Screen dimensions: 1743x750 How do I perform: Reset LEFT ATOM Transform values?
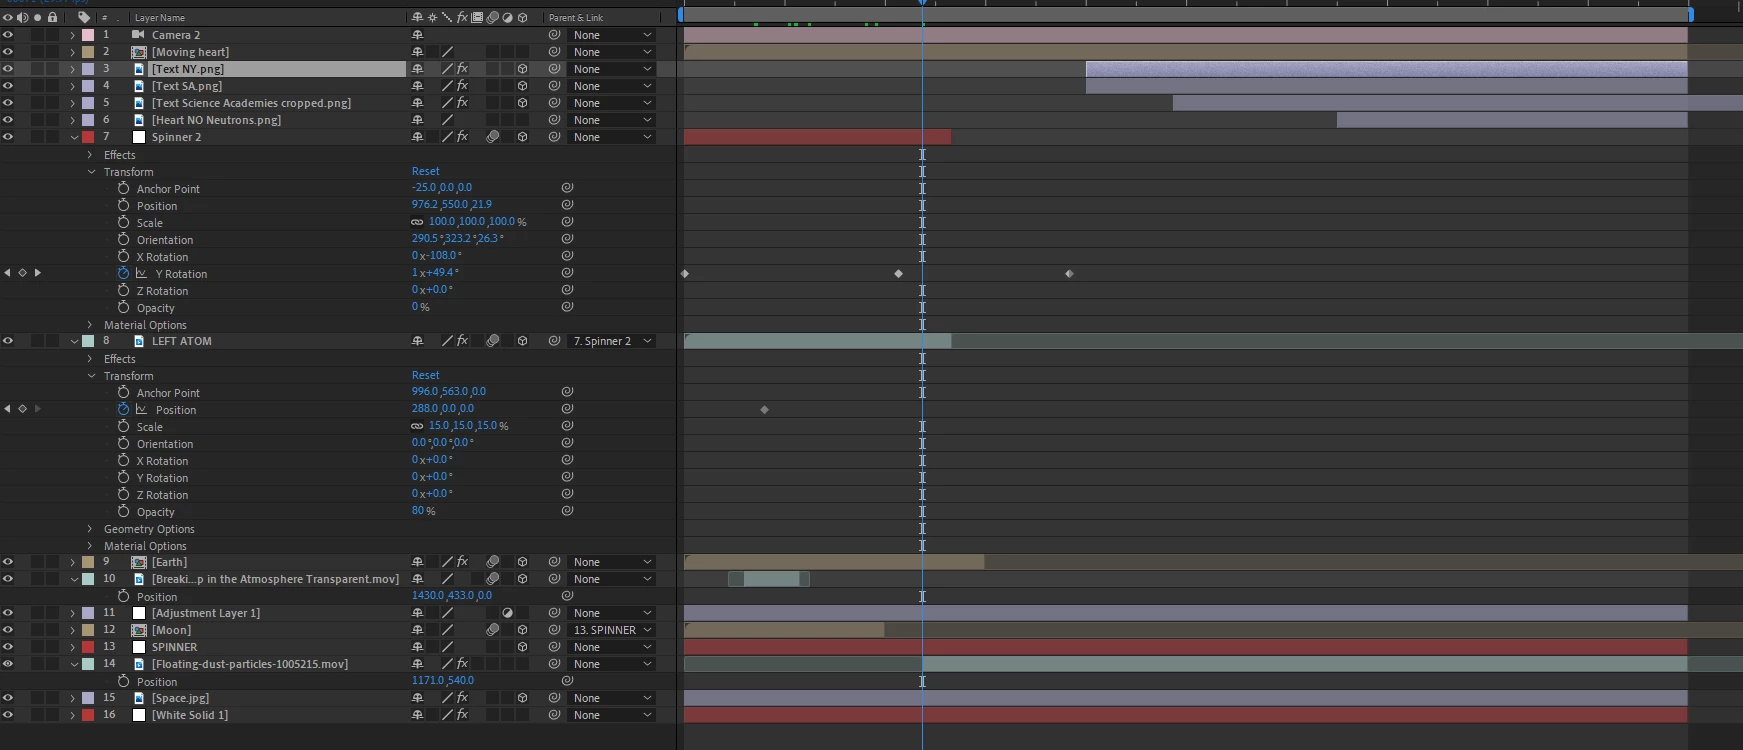click(x=425, y=375)
